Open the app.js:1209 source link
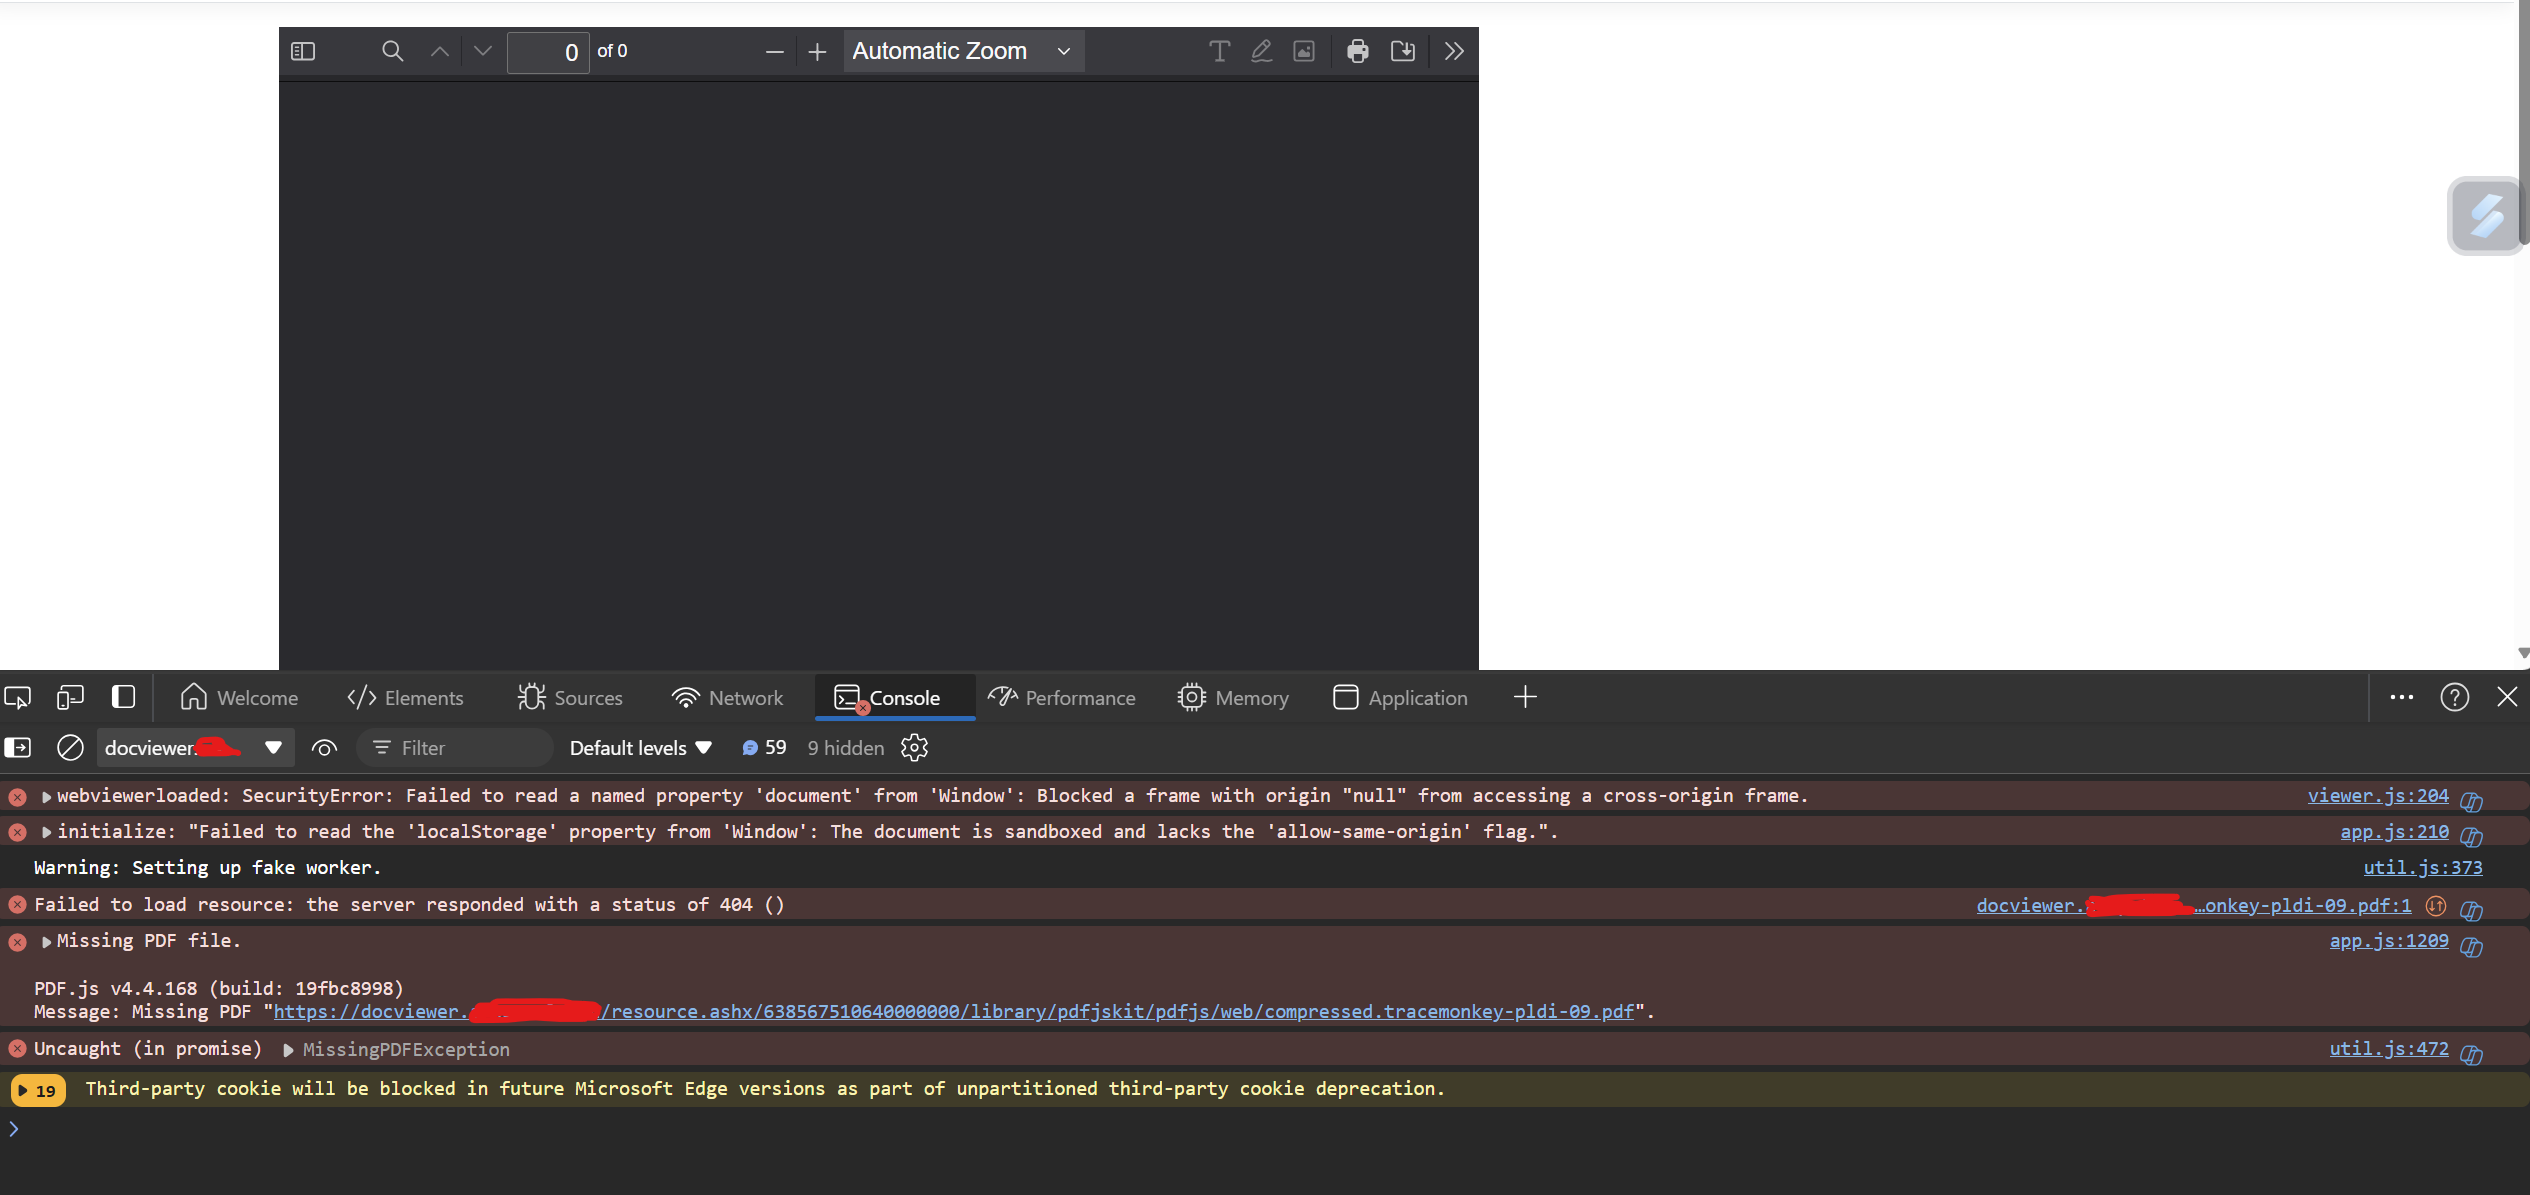Screen dimensions: 2530x1195 [x=2388, y=941]
